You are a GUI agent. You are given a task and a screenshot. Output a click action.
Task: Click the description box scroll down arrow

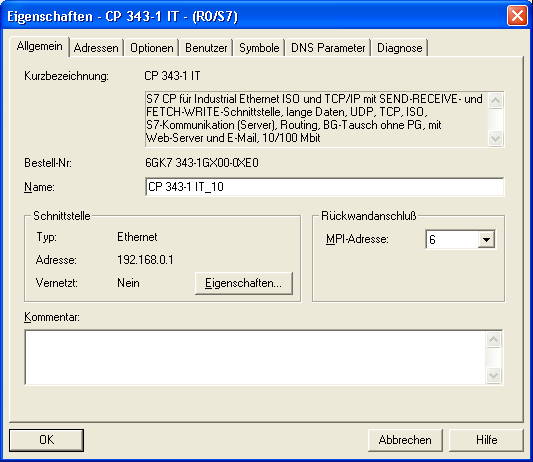click(495, 138)
